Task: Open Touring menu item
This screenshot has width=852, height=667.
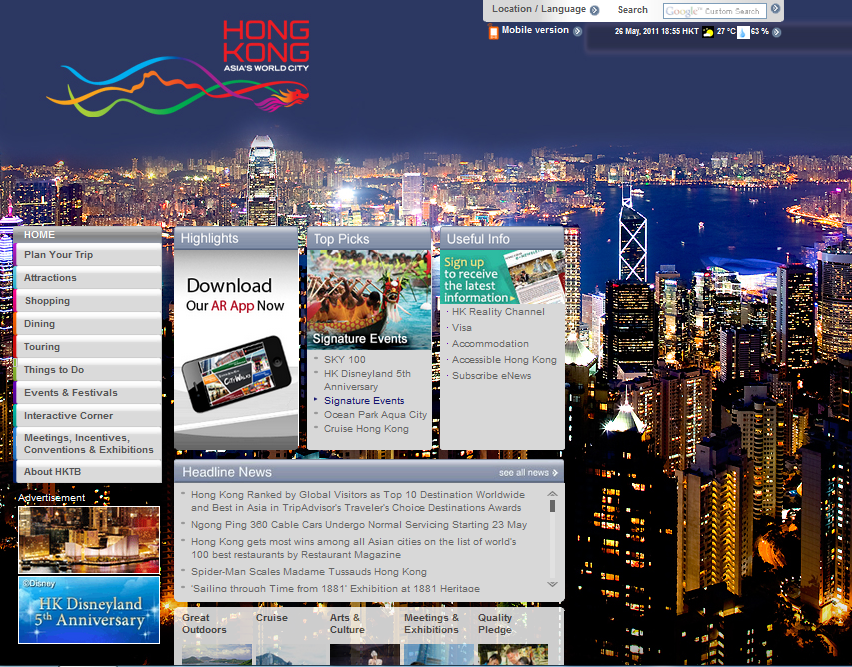Action: 87,347
